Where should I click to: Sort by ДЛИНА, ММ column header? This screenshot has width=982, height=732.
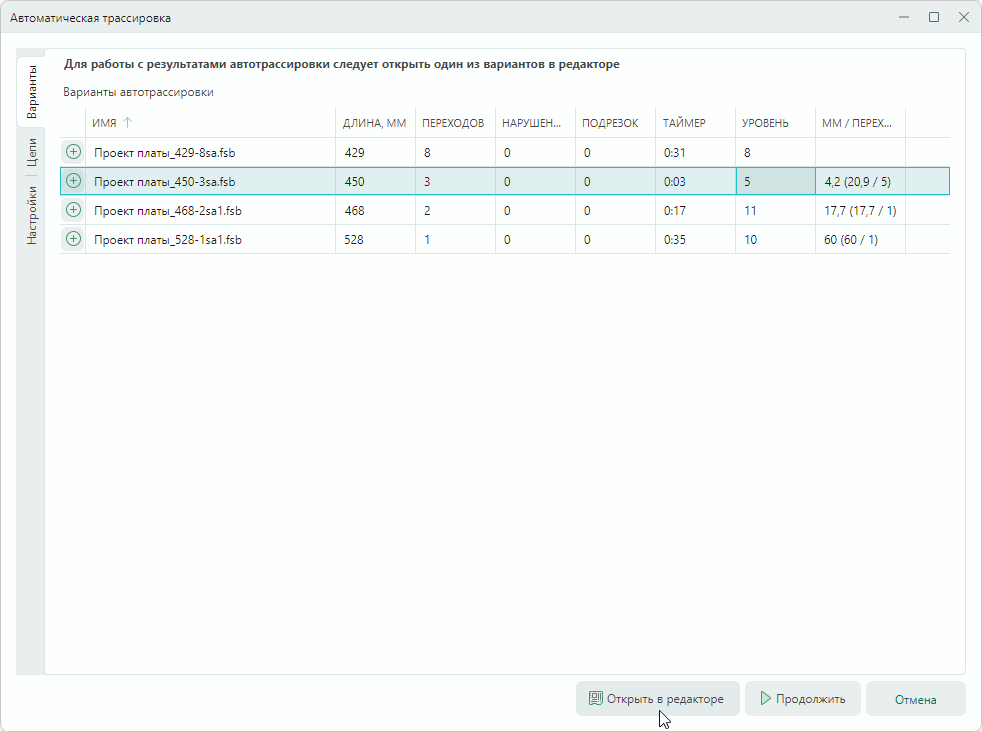pyautogui.click(x=374, y=123)
